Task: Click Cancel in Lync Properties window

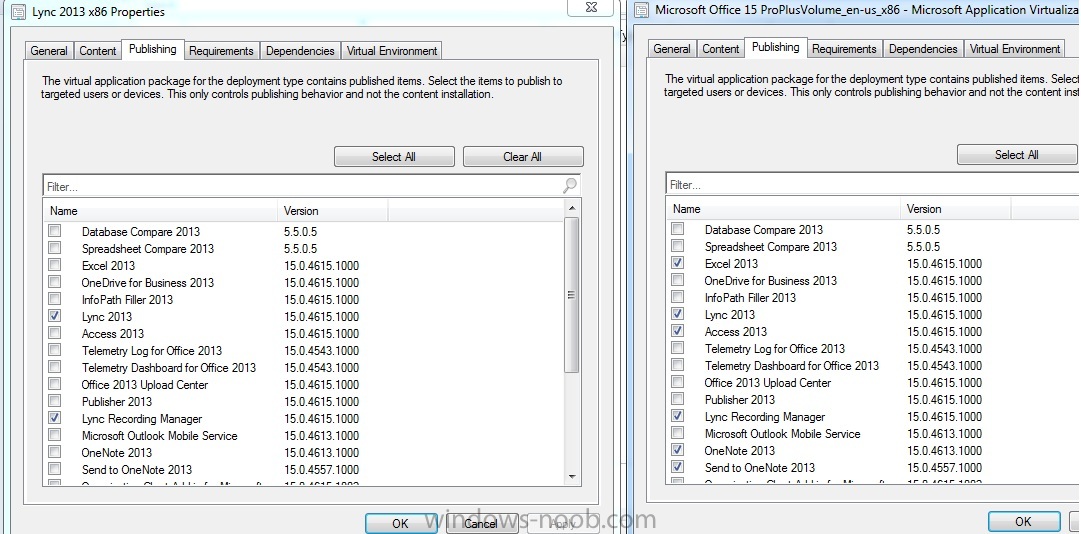Action: coord(481,524)
